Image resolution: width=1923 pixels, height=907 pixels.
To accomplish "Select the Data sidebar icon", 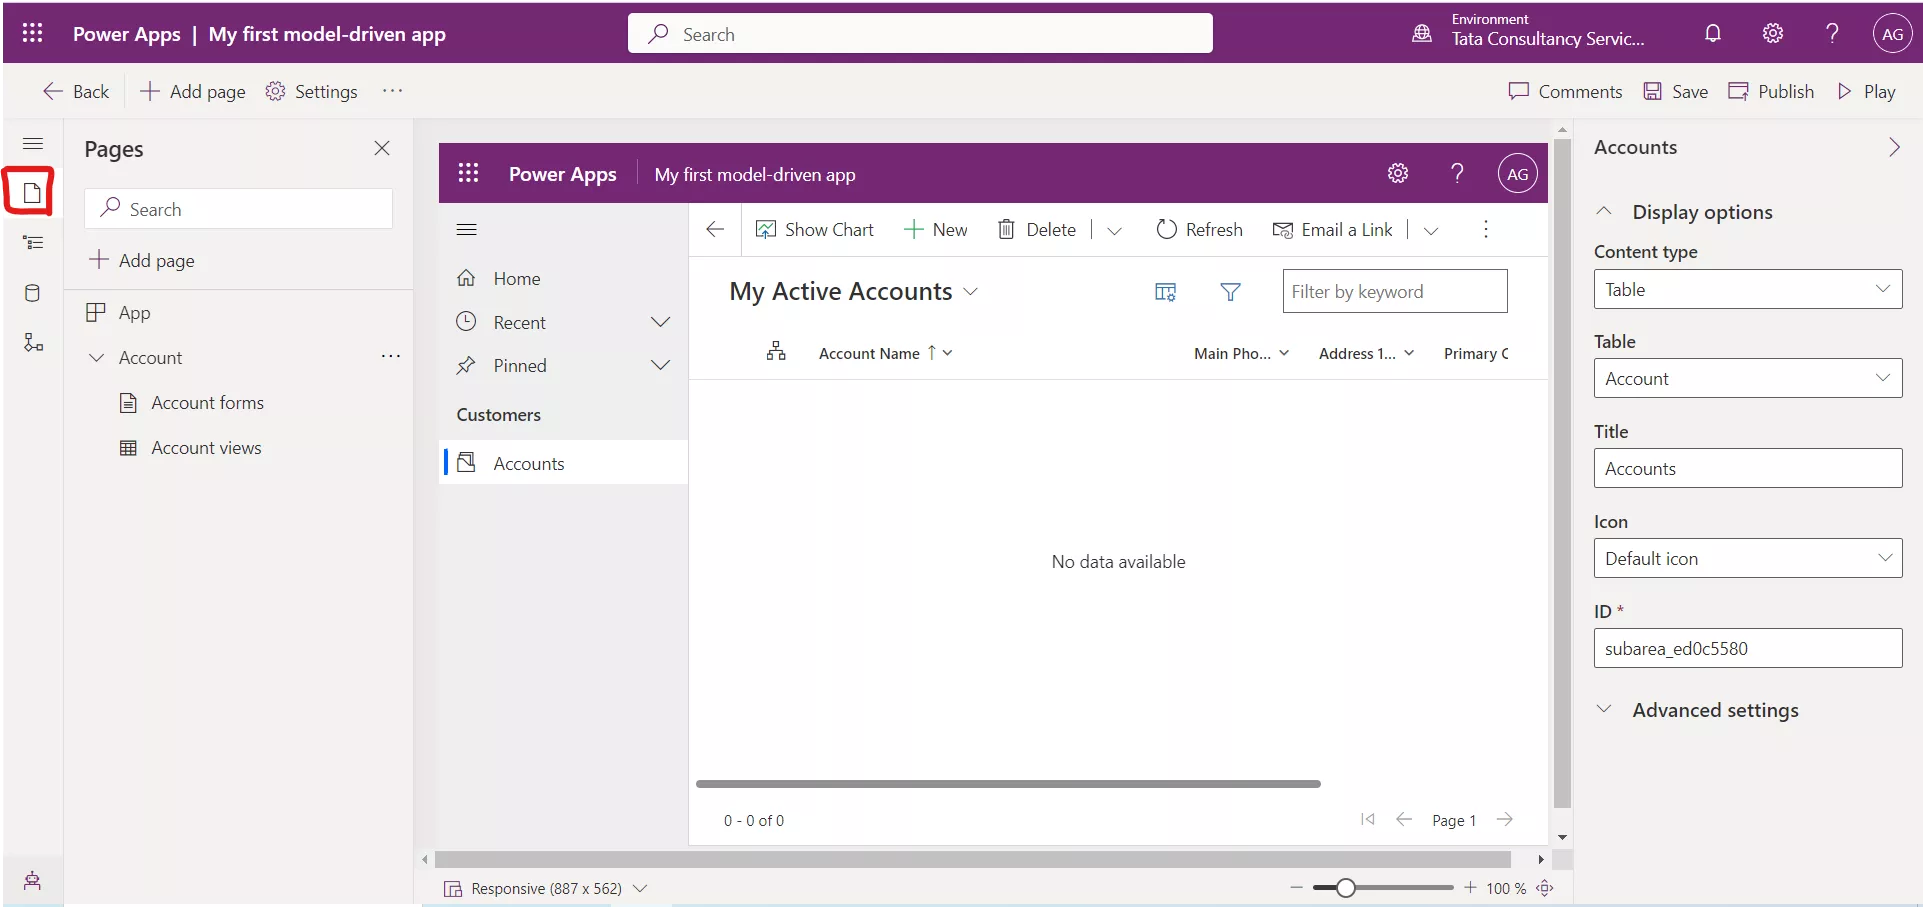I will coord(32,292).
